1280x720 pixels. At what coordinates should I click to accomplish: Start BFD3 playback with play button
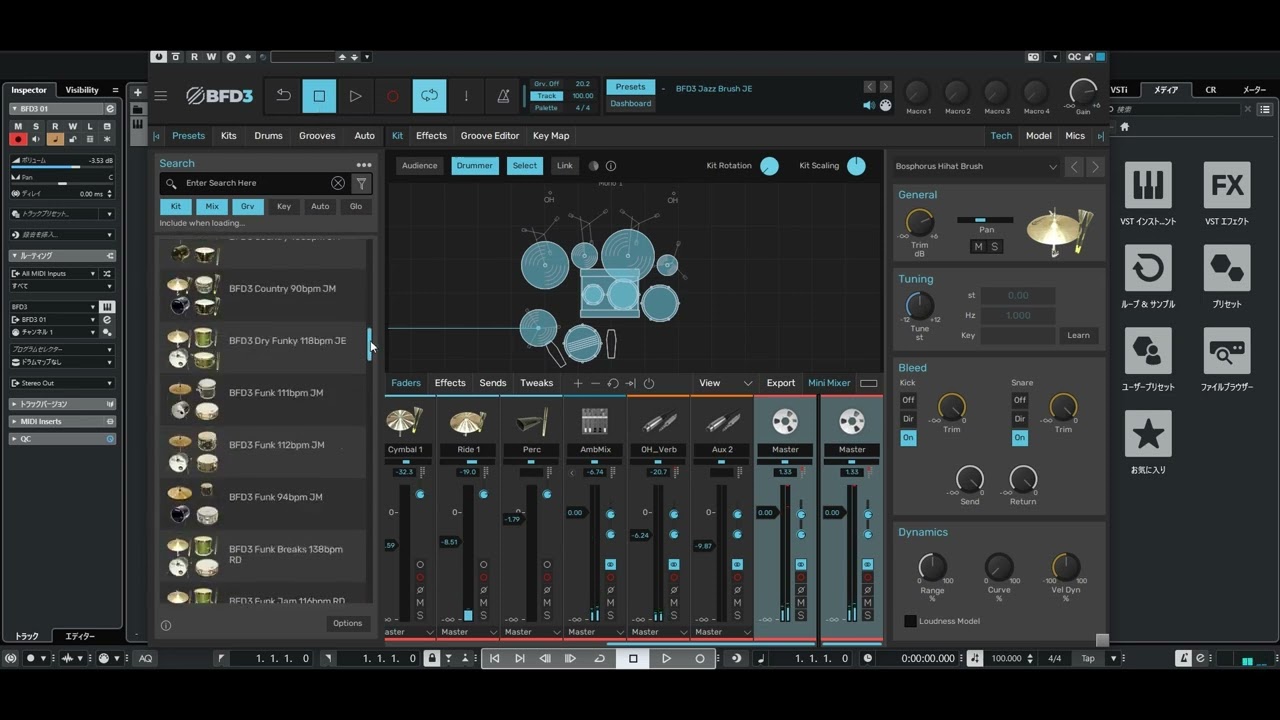355,96
